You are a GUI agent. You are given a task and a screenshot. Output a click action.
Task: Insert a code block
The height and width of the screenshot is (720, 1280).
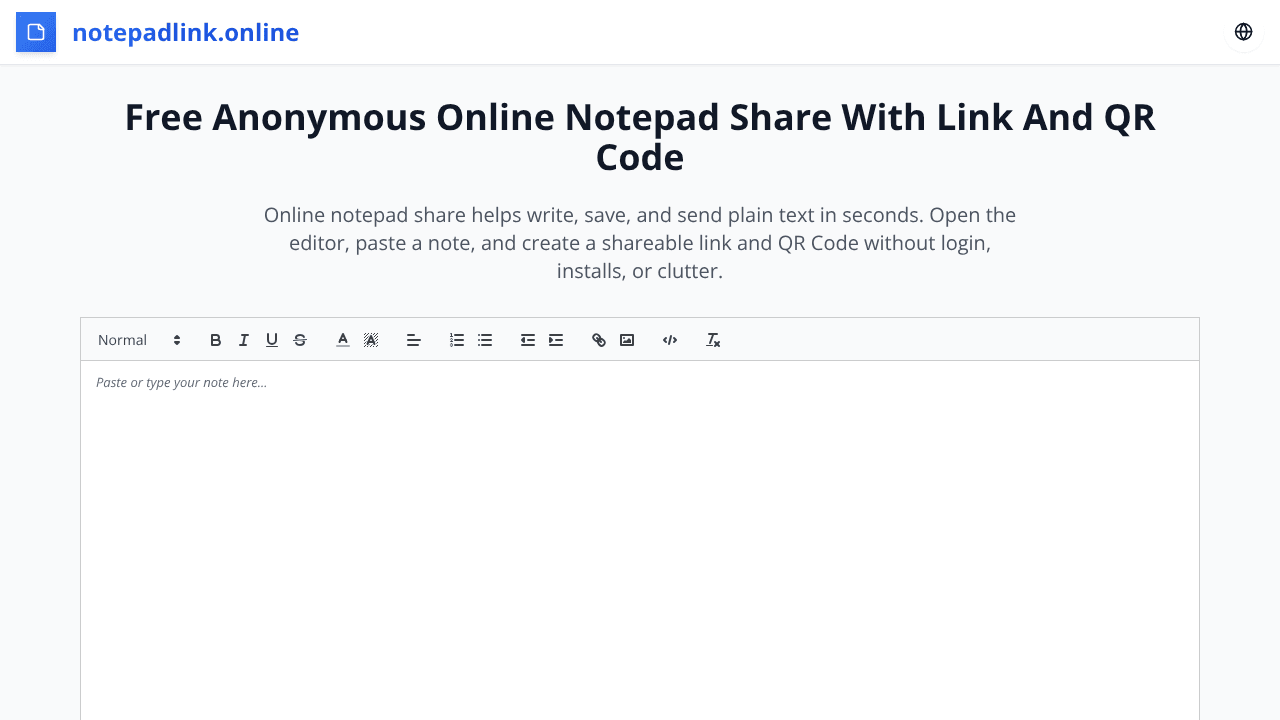pos(669,340)
